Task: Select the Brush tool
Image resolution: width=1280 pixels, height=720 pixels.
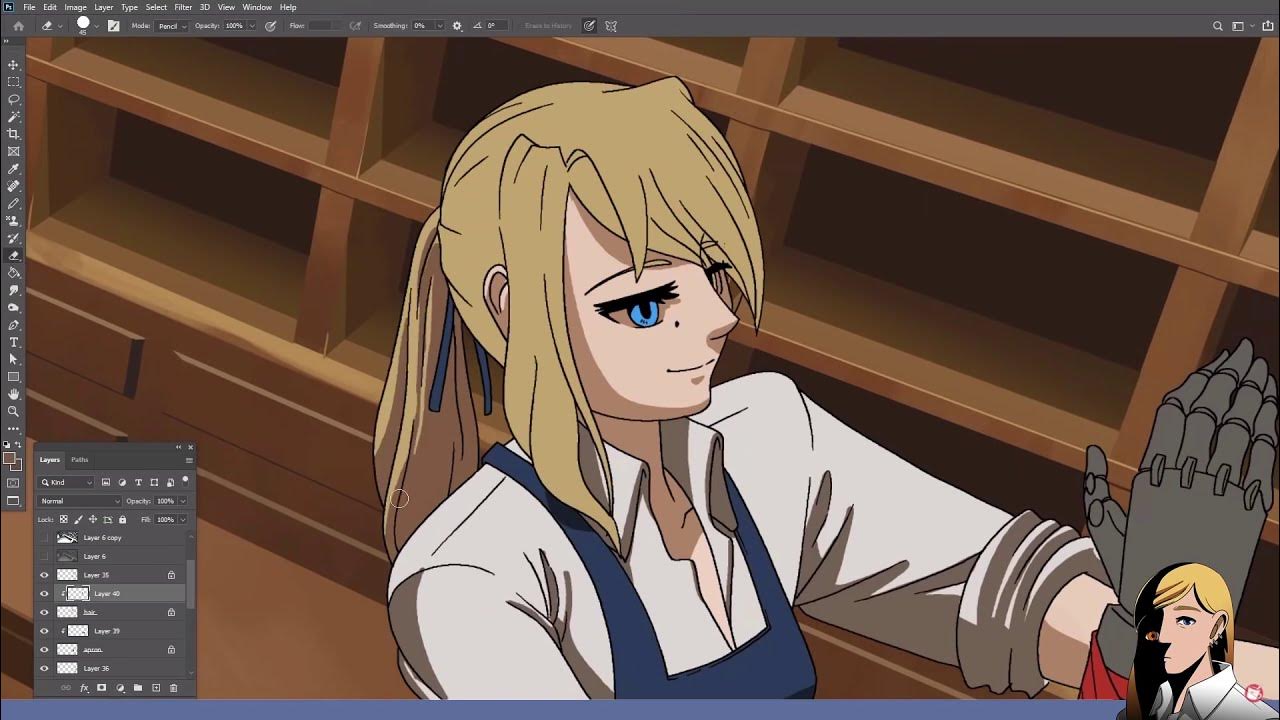Action: 13,203
